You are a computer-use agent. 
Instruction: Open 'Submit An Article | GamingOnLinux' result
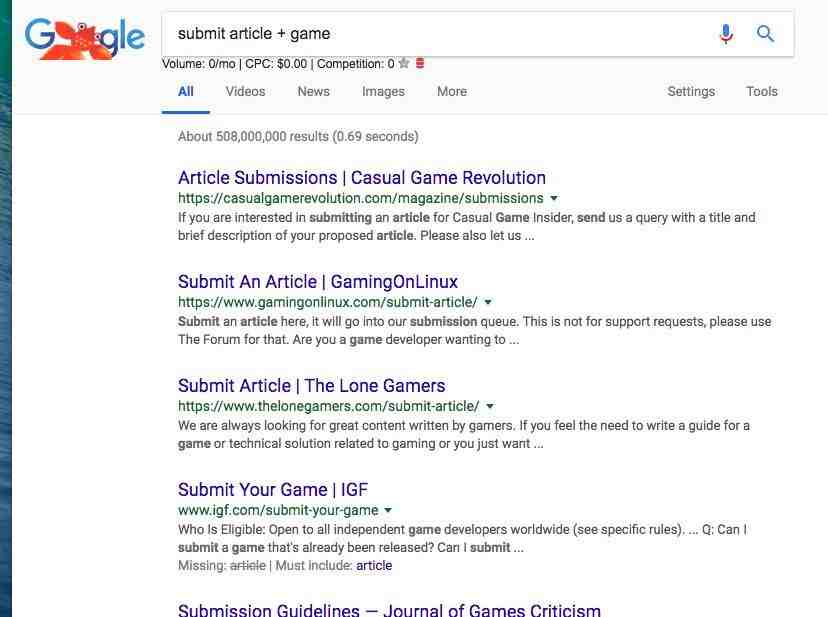(317, 282)
